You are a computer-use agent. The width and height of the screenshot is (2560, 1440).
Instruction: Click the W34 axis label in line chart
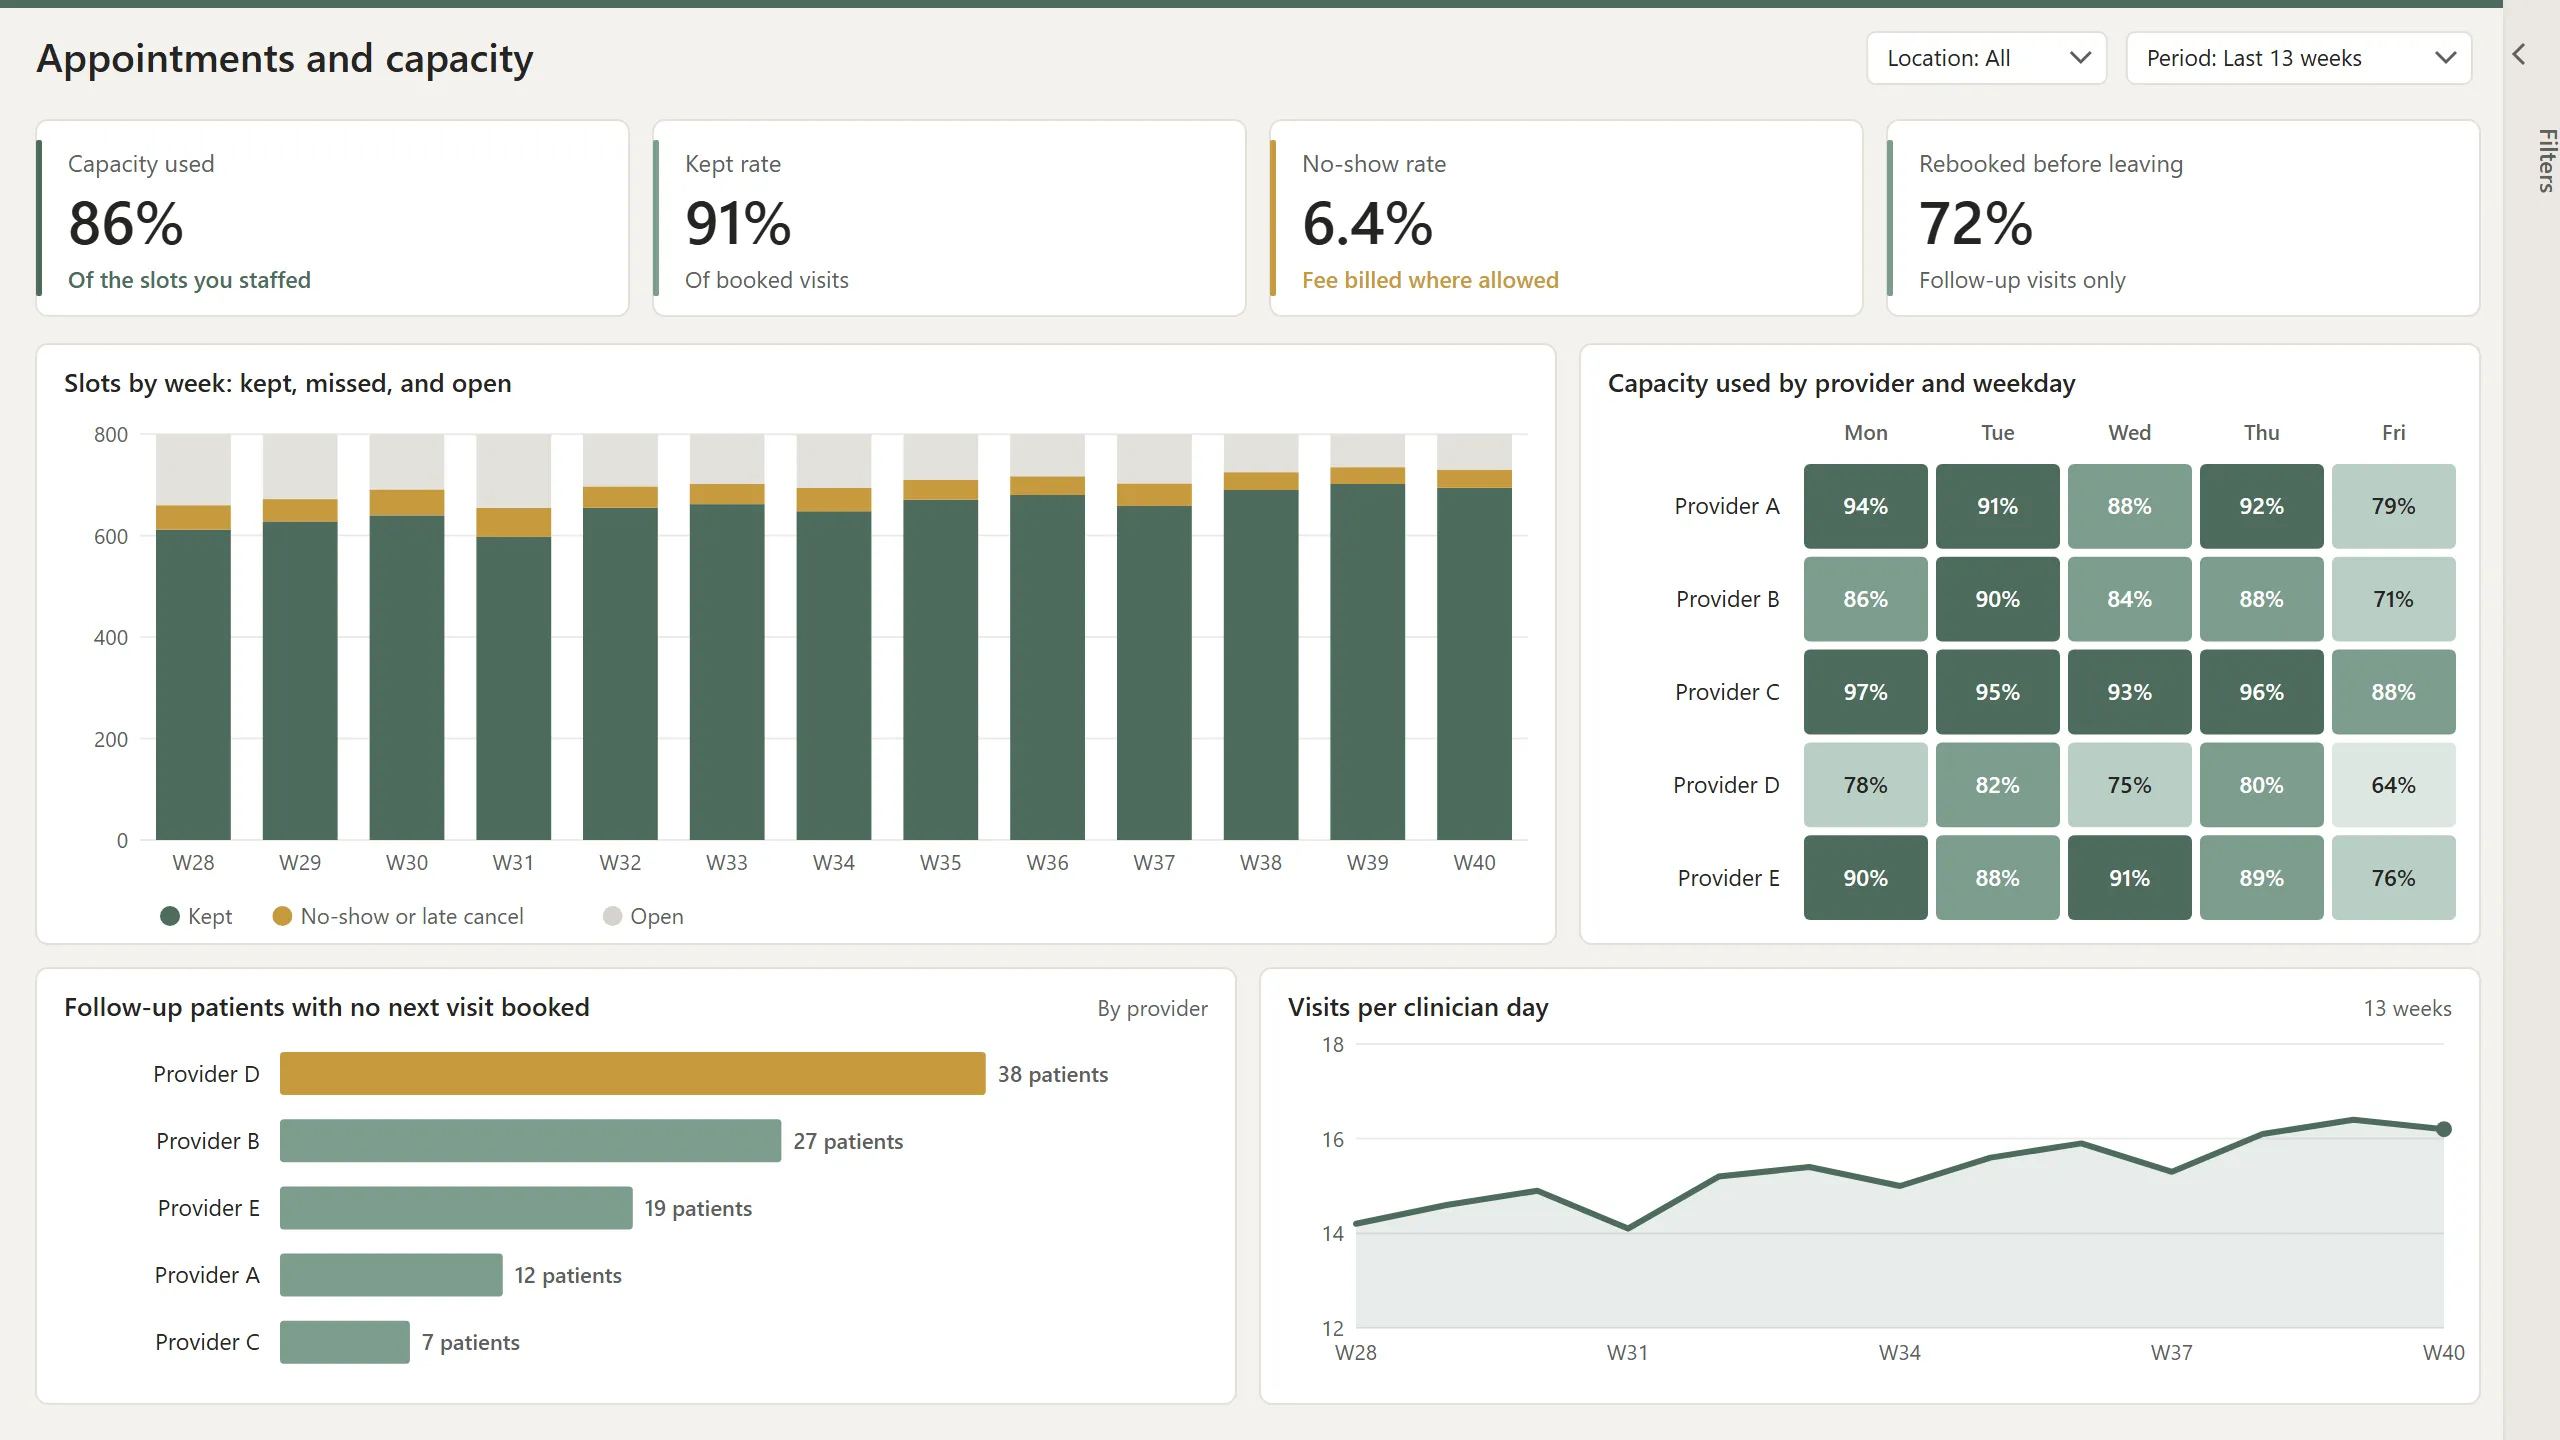[1899, 1353]
